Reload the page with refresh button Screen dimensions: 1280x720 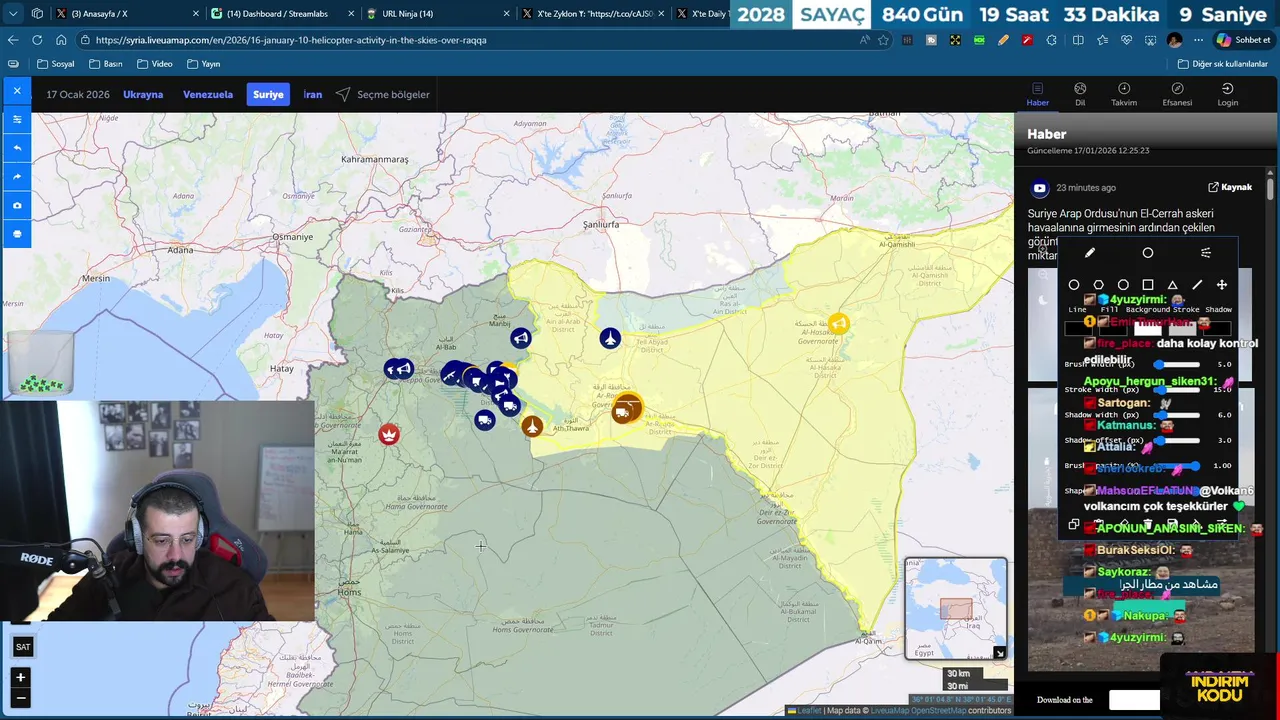pyautogui.click(x=37, y=40)
